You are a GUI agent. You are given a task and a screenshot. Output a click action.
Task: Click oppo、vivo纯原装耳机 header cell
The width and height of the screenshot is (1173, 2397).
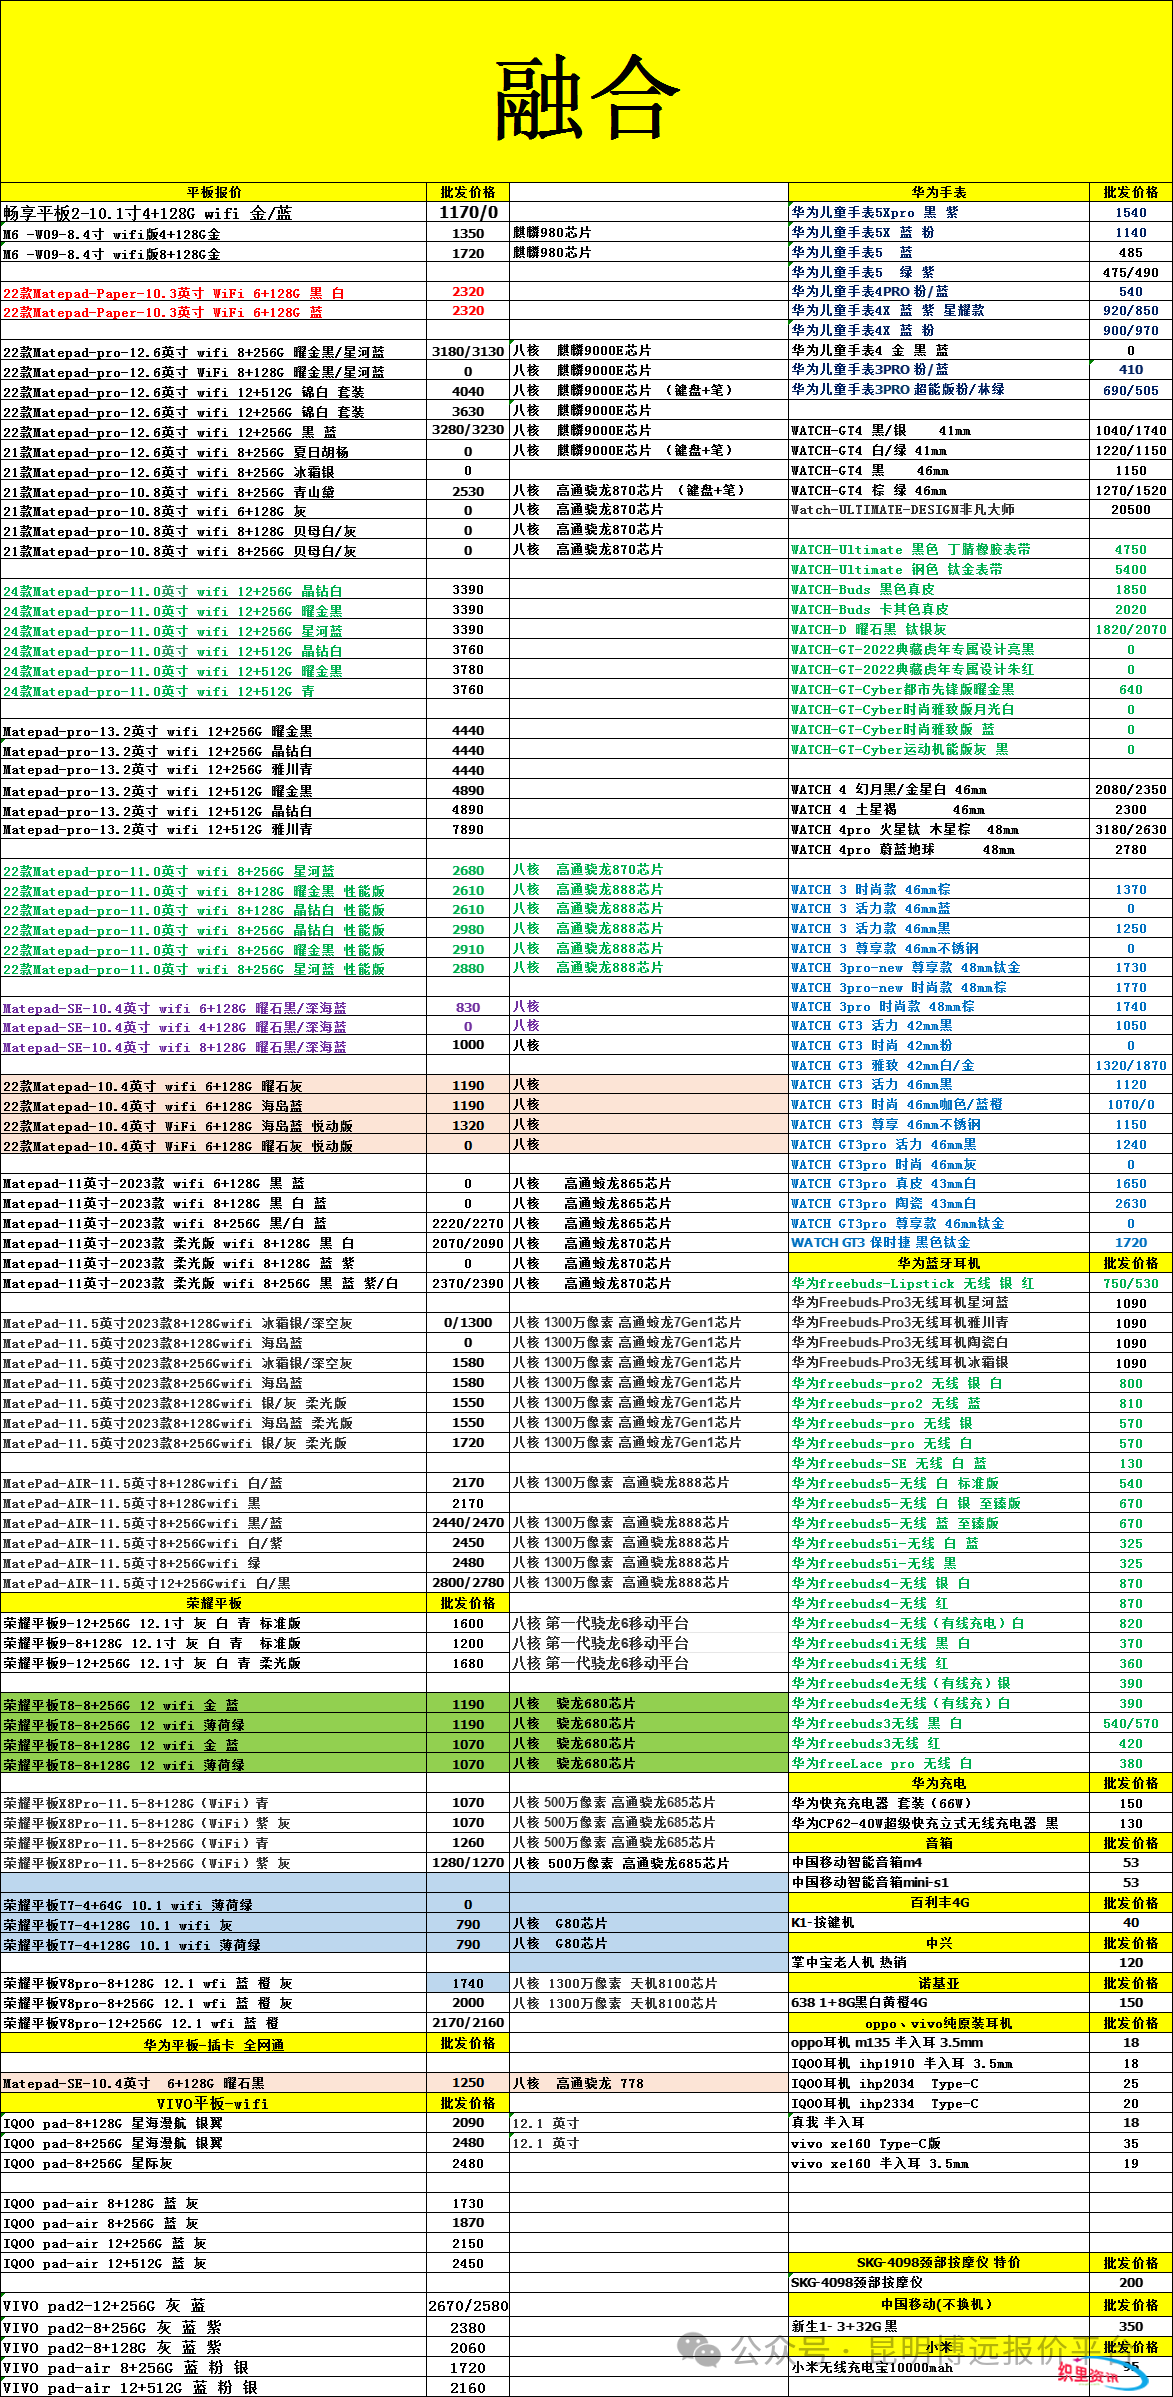point(939,2023)
